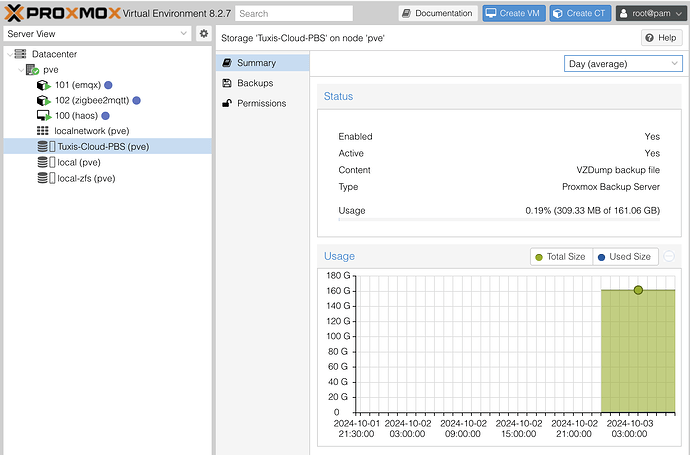Open the Documentation button
The image size is (690, 455).
pos(438,13)
